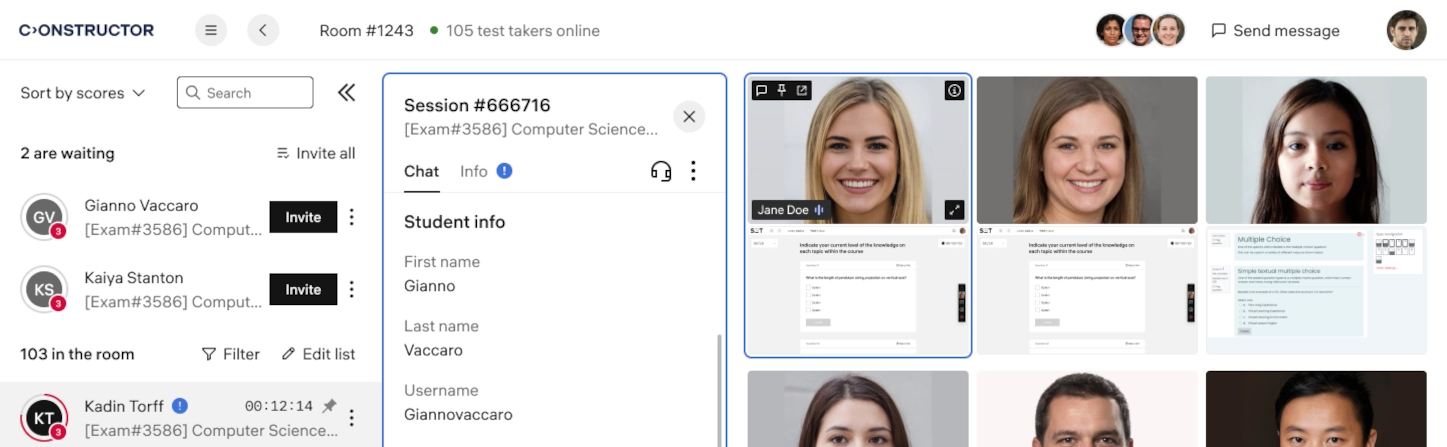Open the current user profile avatar

[1407, 30]
